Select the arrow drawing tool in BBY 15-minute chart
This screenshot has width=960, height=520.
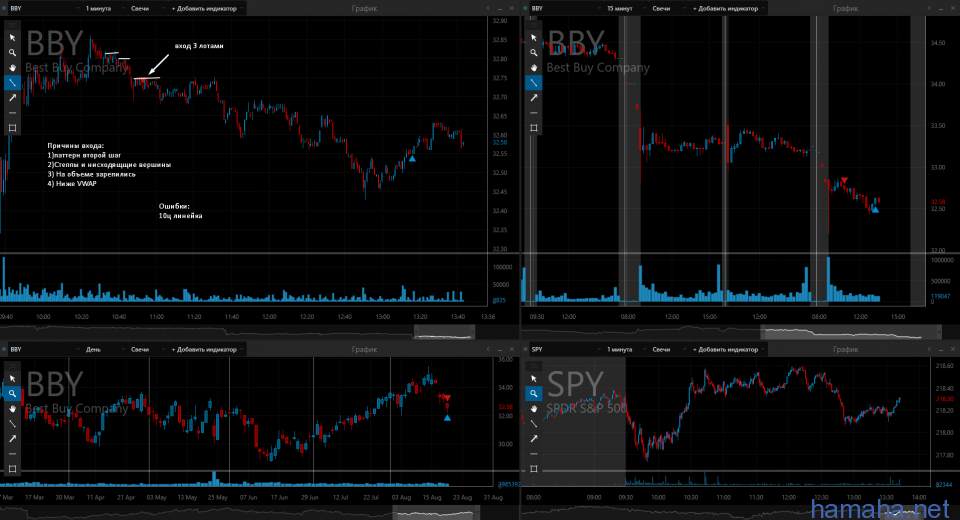click(x=534, y=97)
